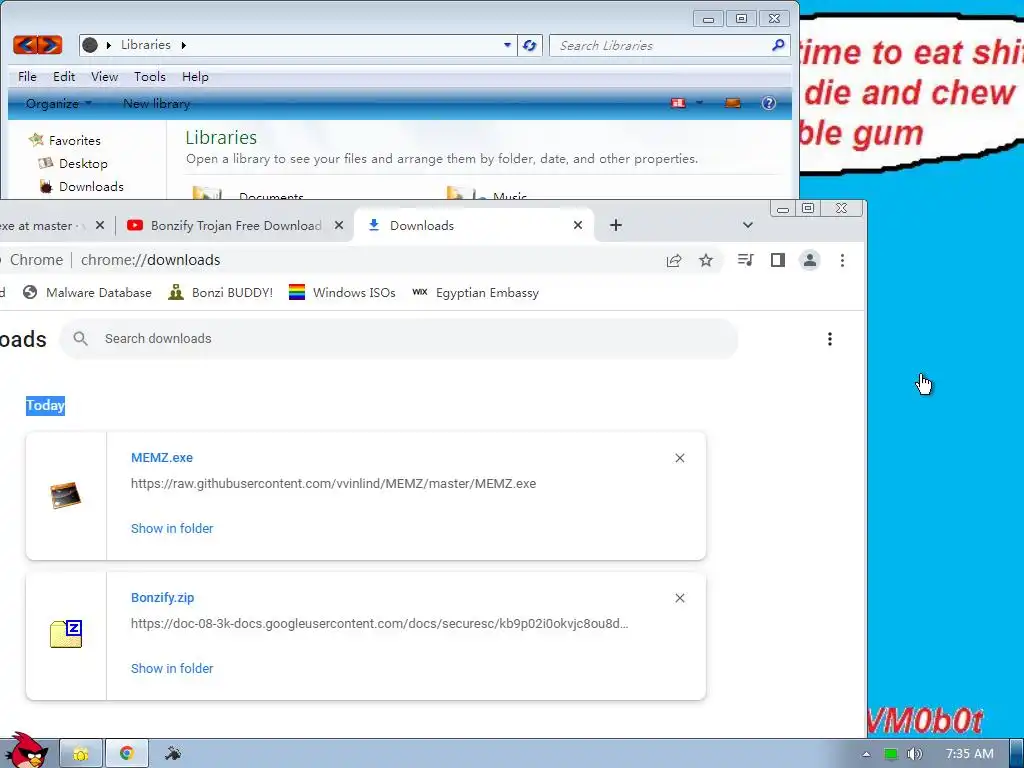1024x768 pixels.
Task: Click the Search downloads field
Action: (x=399, y=338)
